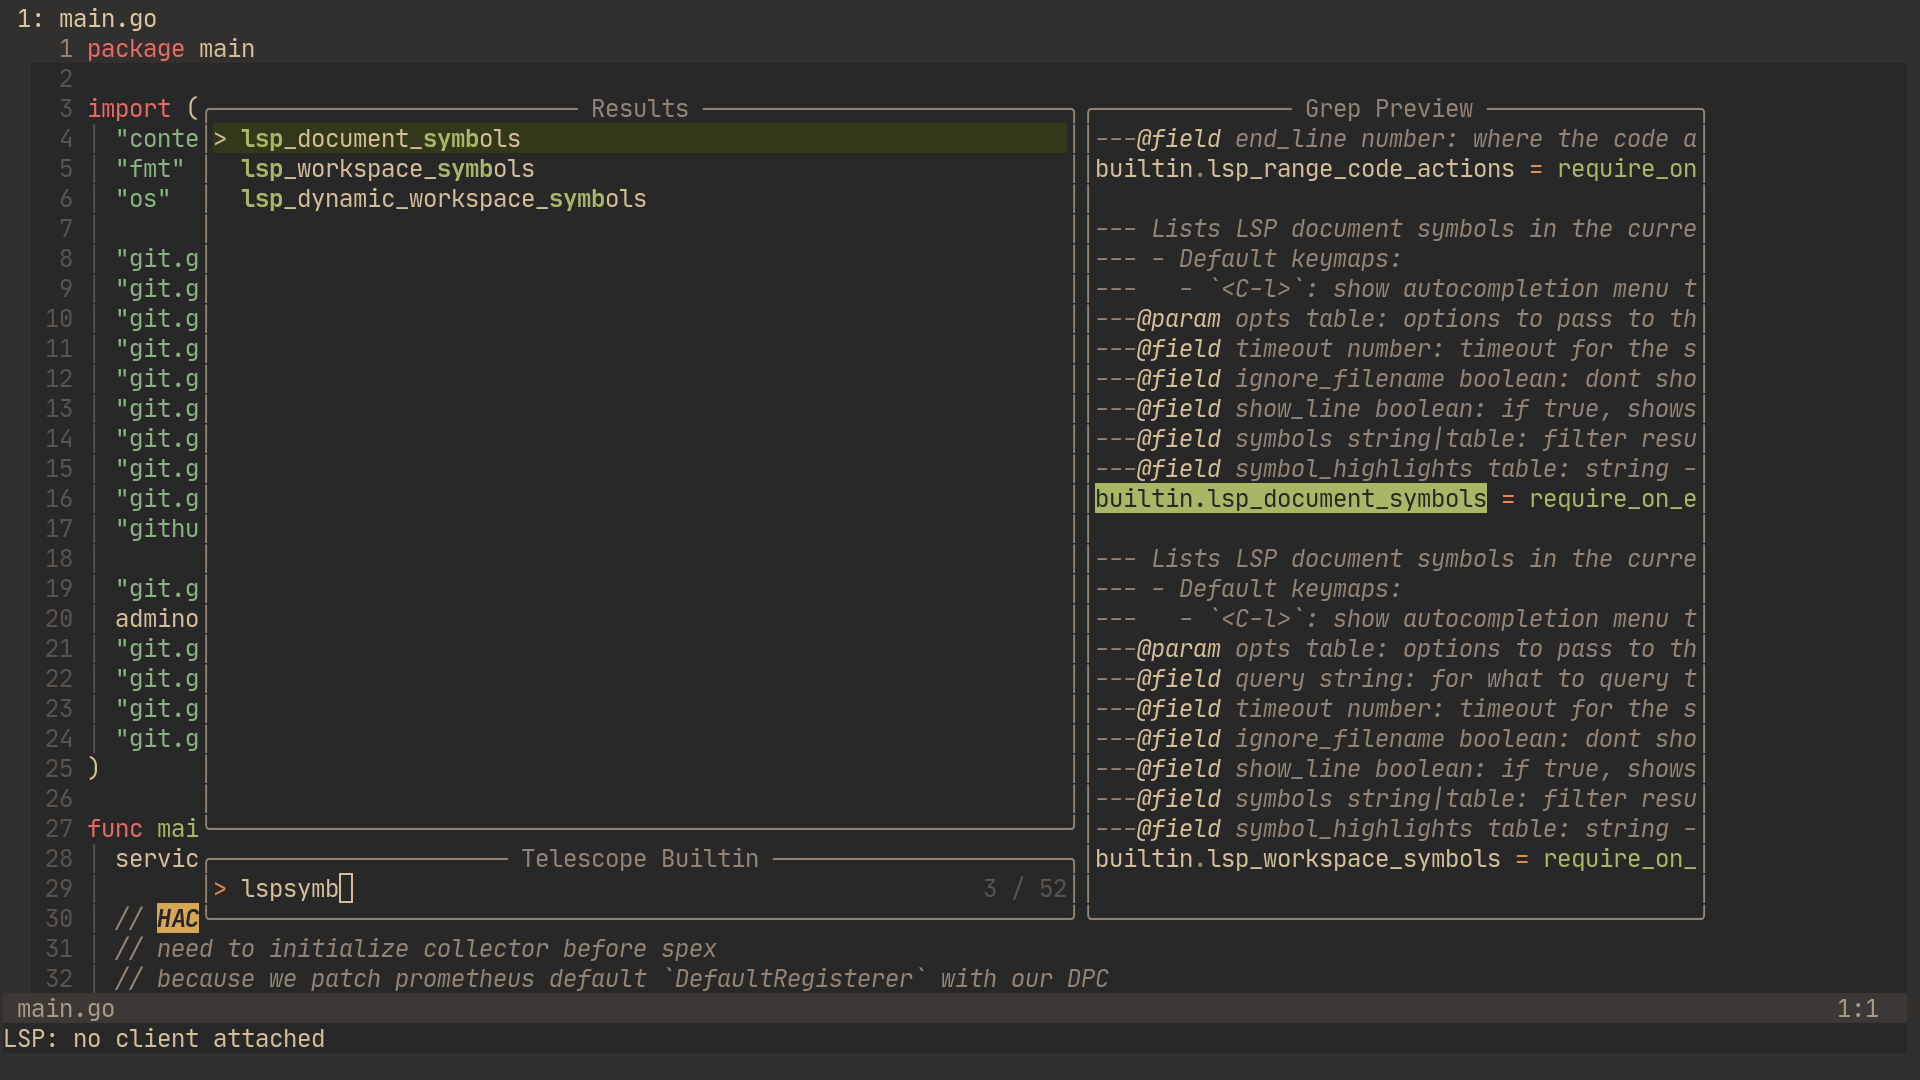Click the Results panel title

[639, 108]
